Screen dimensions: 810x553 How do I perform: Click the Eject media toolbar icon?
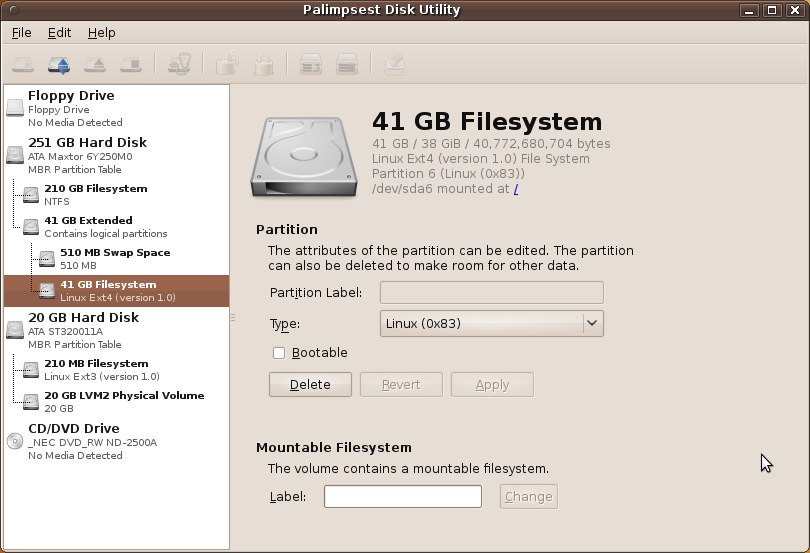95,65
